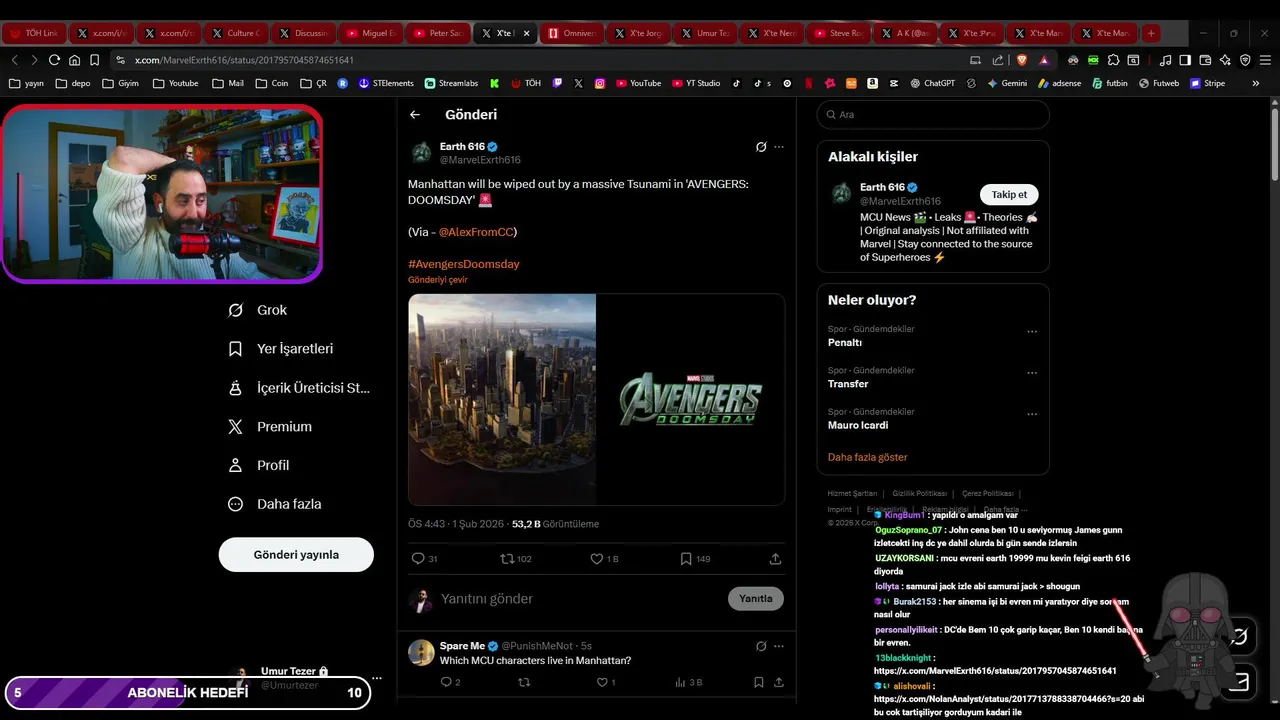Viewport: 1280px width, 720px height.
Task: Click Takip et to follow Earth 616
Action: (x=1009, y=195)
